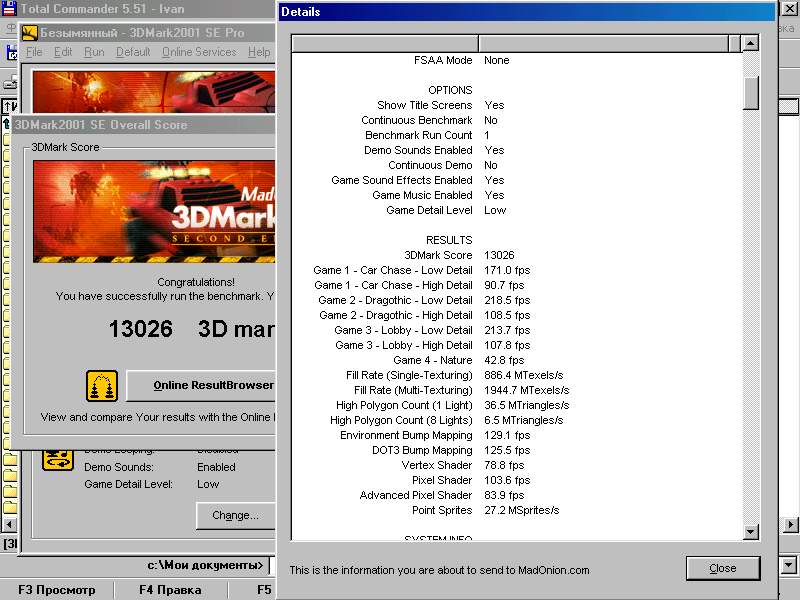Viewport: 800px width, 600px height.
Task: Click the yellow demo looping options icon
Action: pos(57,458)
